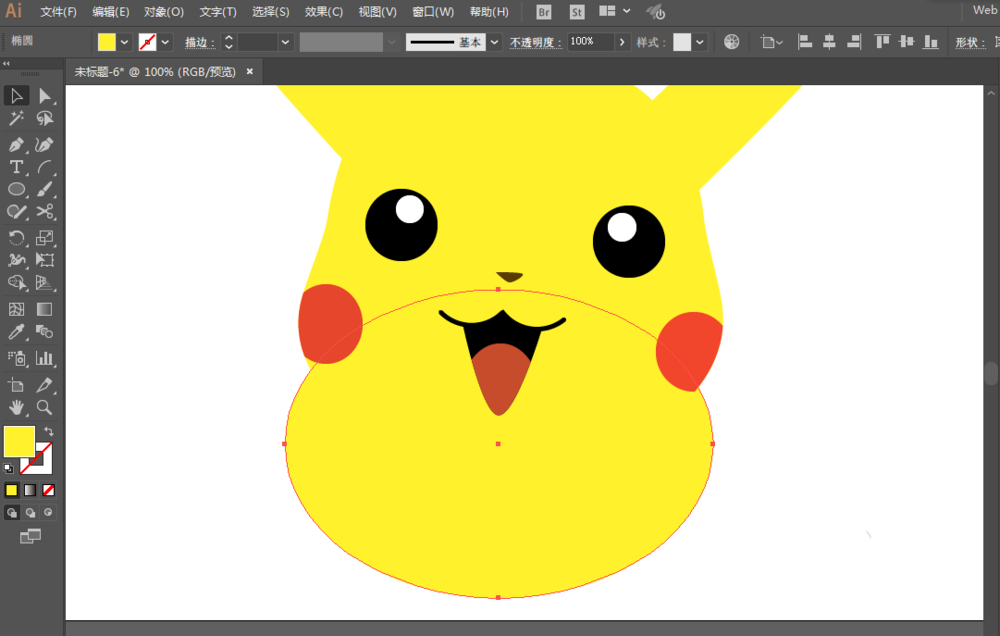The width and height of the screenshot is (1000, 636).
Task: Set paint mode to None
Action: tap(48, 490)
